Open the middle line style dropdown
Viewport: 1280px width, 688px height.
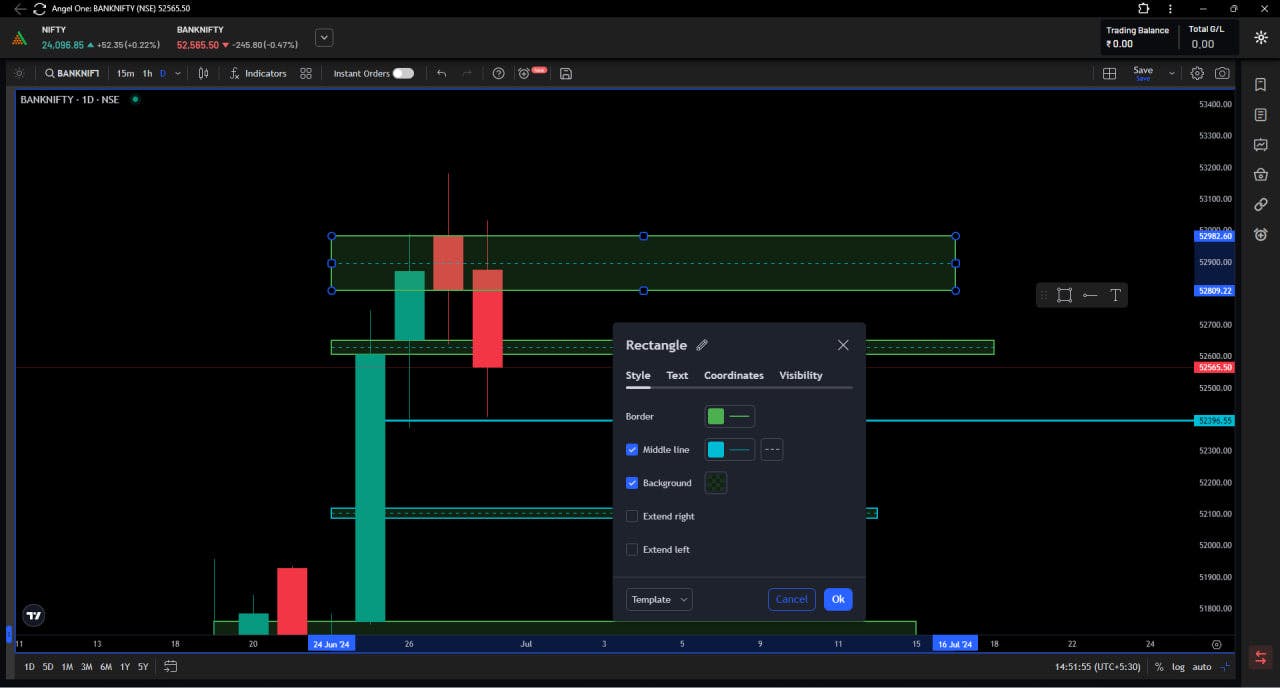point(772,450)
